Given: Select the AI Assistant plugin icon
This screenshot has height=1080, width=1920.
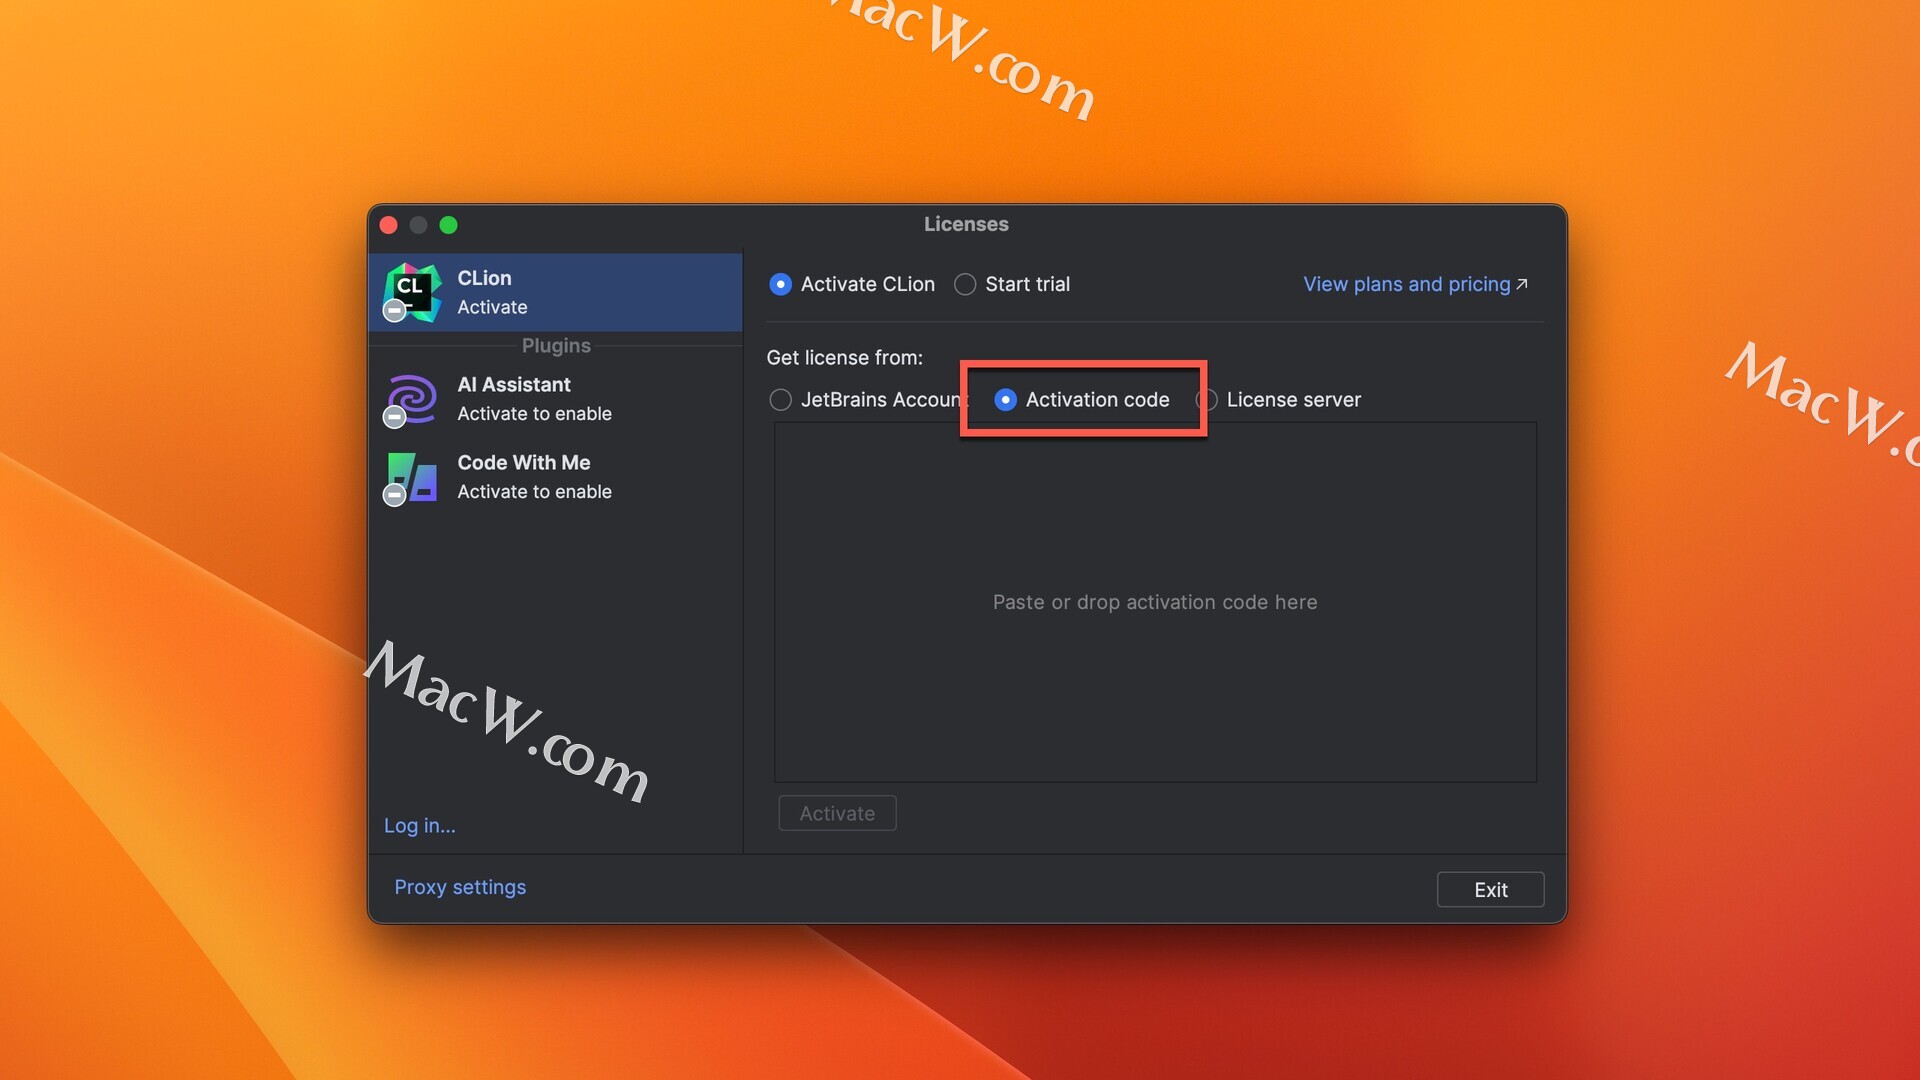Looking at the screenshot, I should [411, 398].
